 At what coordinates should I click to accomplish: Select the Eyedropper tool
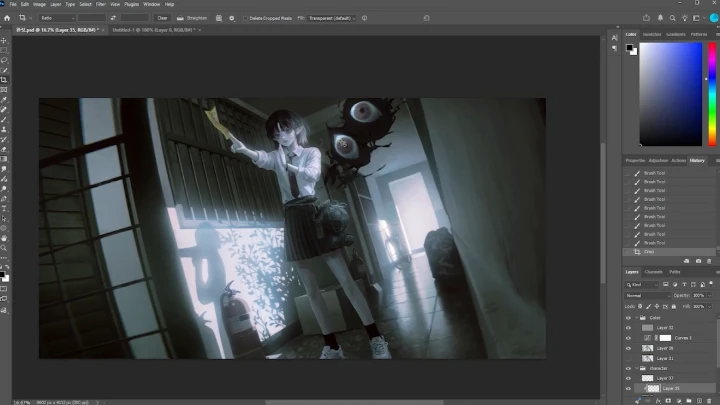click(x=4, y=100)
